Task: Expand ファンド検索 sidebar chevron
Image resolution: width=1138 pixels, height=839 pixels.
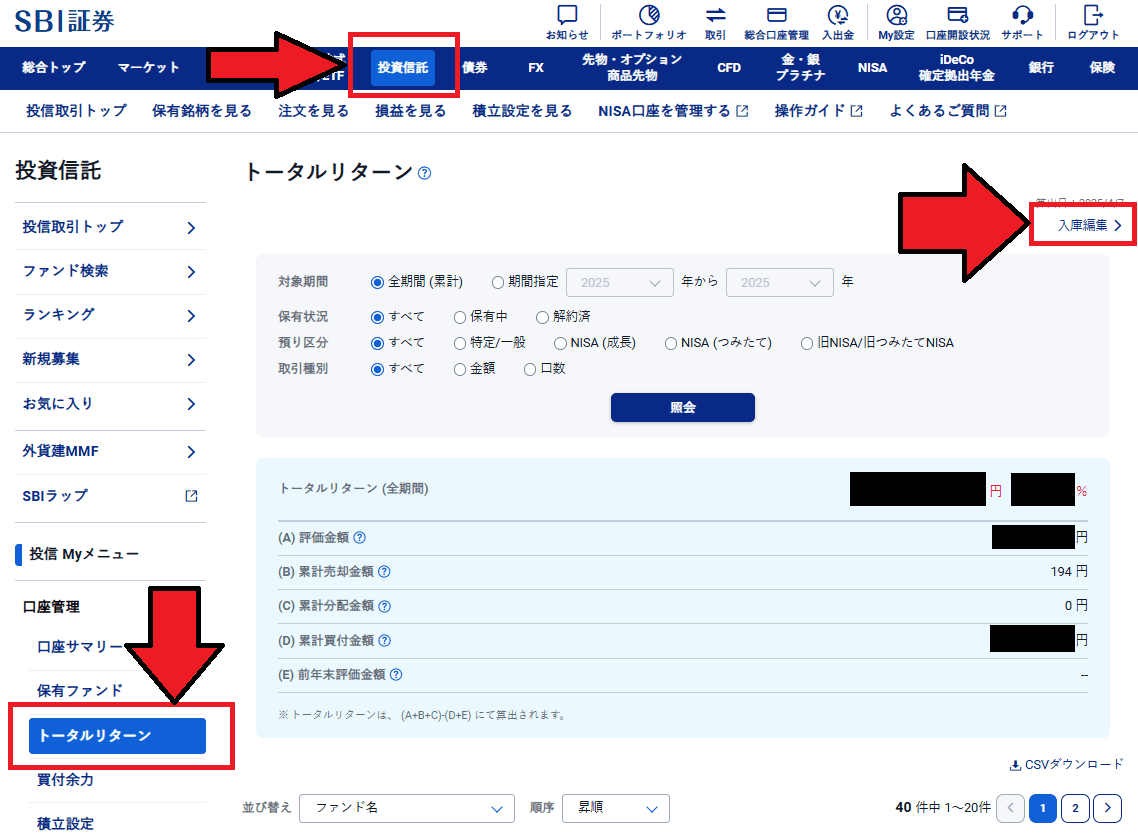Action: tap(191, 272)
